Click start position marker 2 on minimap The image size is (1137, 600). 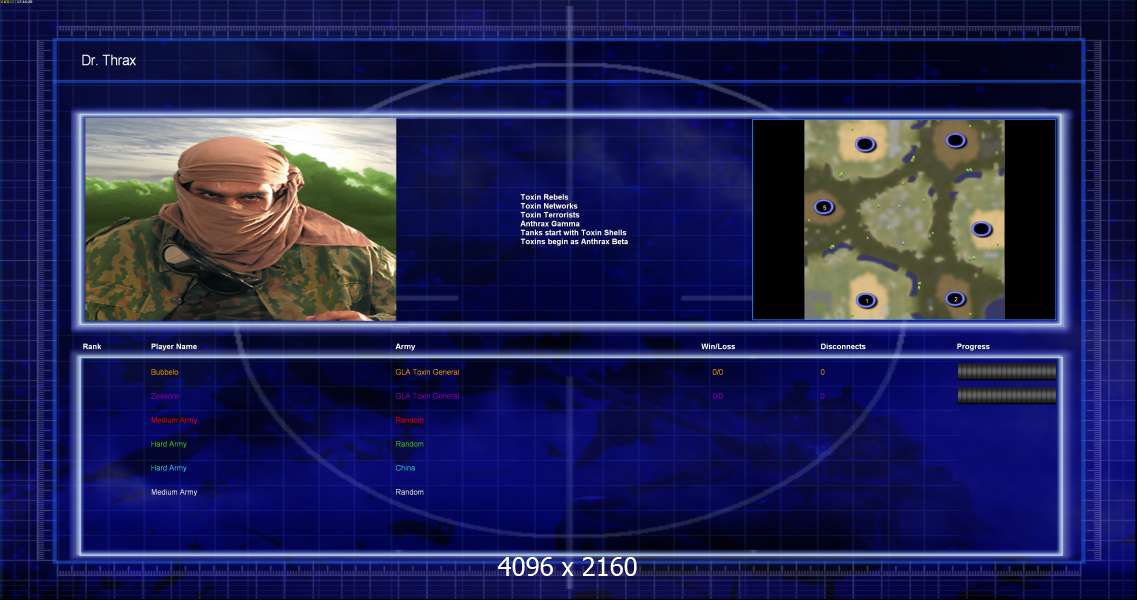[x=956, y=299]
